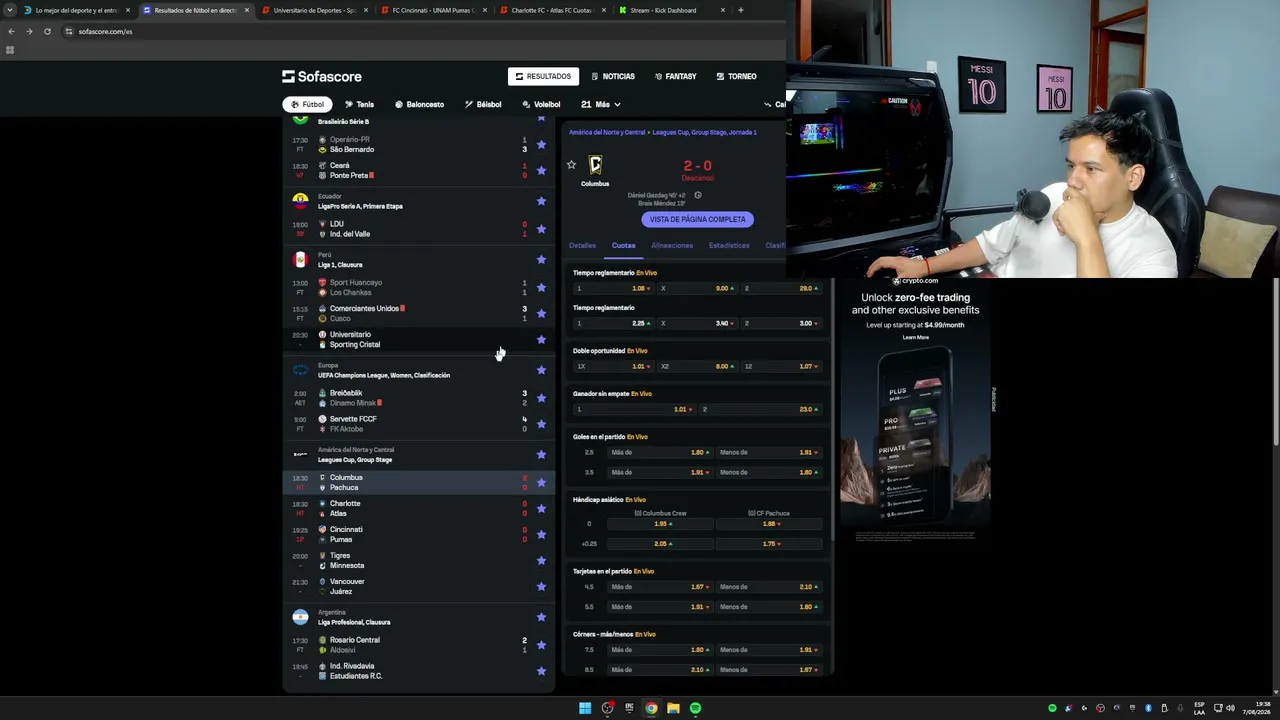This screenshot has width=1280, height=720.
Task: Open the América del Norte y Central breadcrumb
Action: point(607,132)
